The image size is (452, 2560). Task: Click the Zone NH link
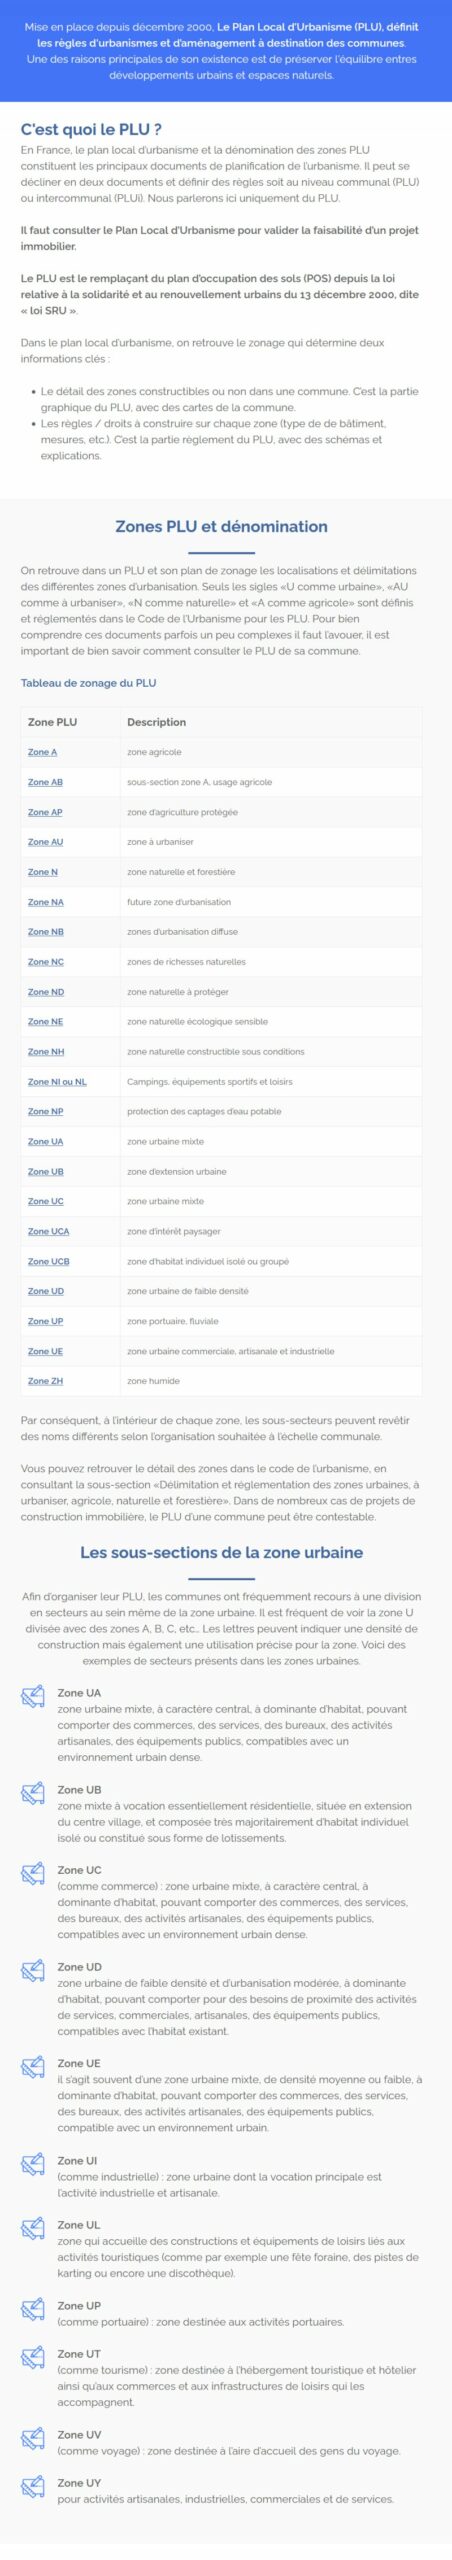(x=46, y=1051)
